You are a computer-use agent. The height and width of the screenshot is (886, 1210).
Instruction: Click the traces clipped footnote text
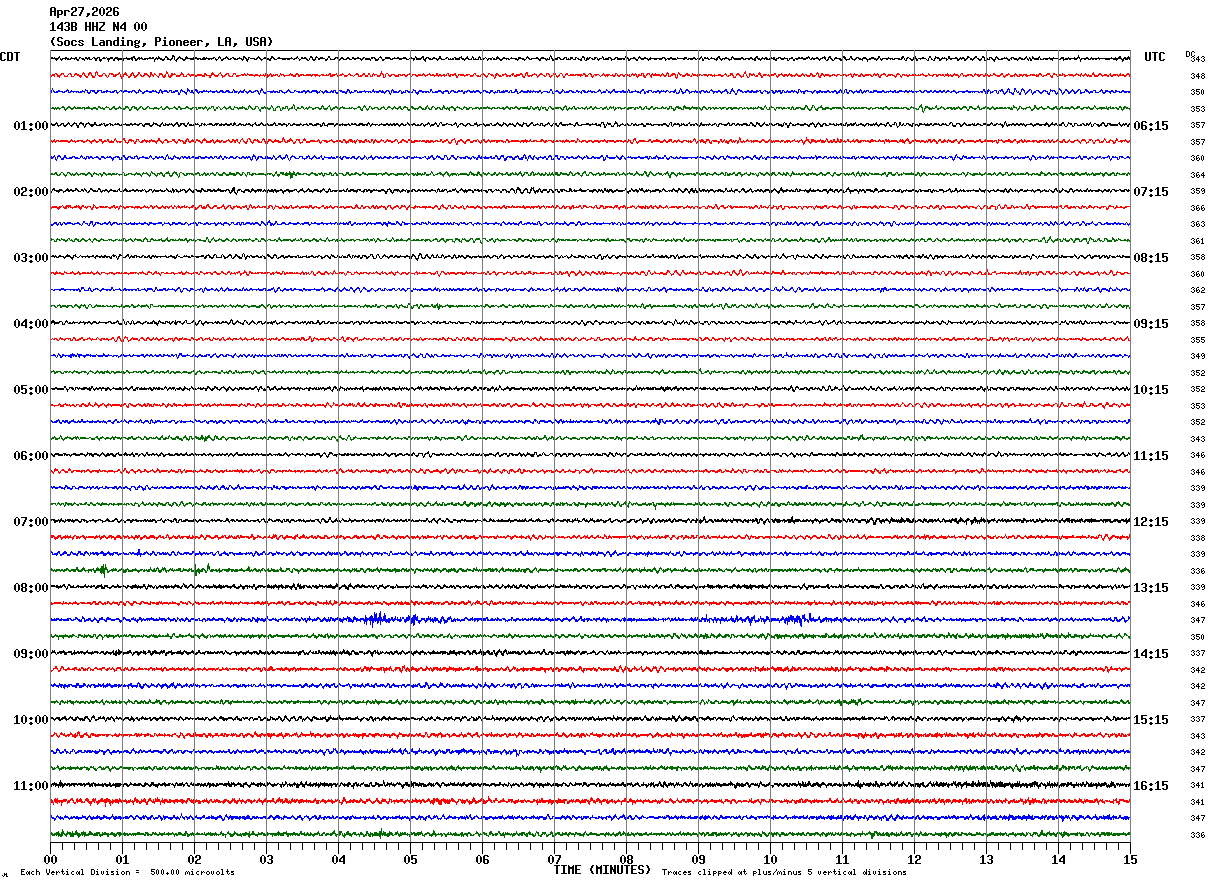coord(784,872)
